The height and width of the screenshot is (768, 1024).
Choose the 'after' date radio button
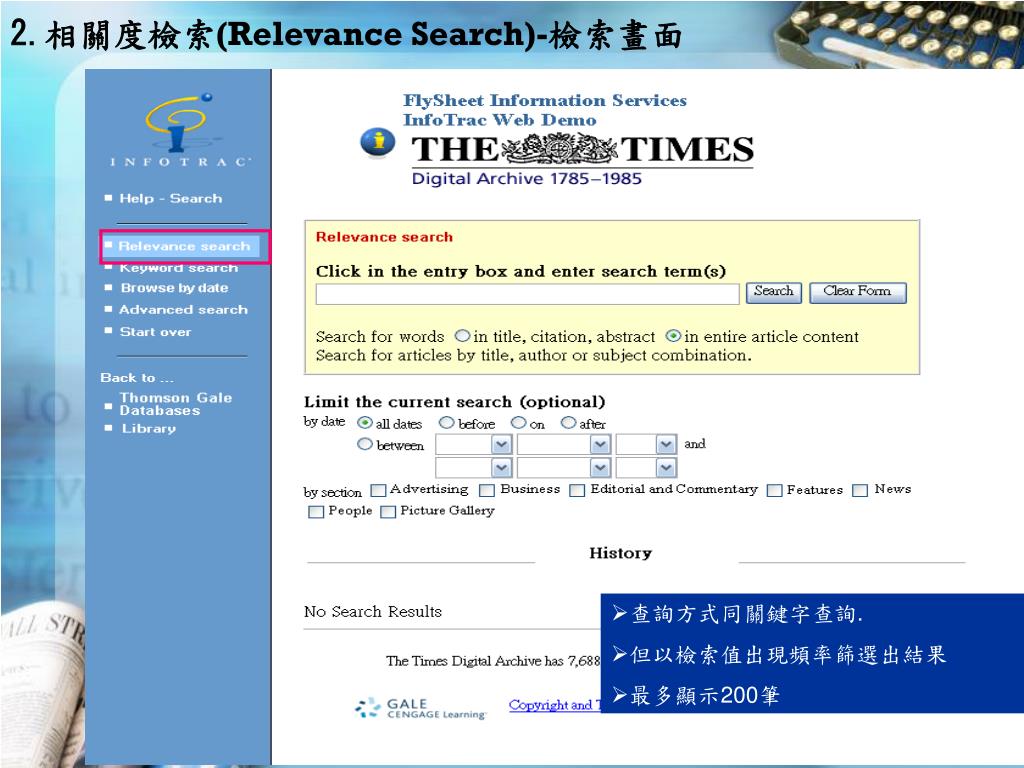[x=569, y=423]
